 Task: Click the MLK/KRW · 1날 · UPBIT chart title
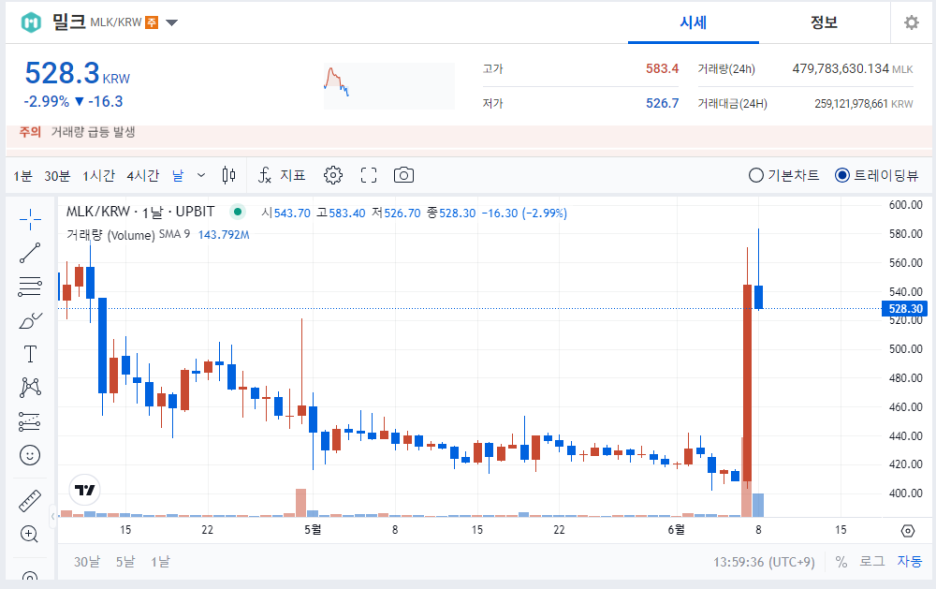coord(140,211)
